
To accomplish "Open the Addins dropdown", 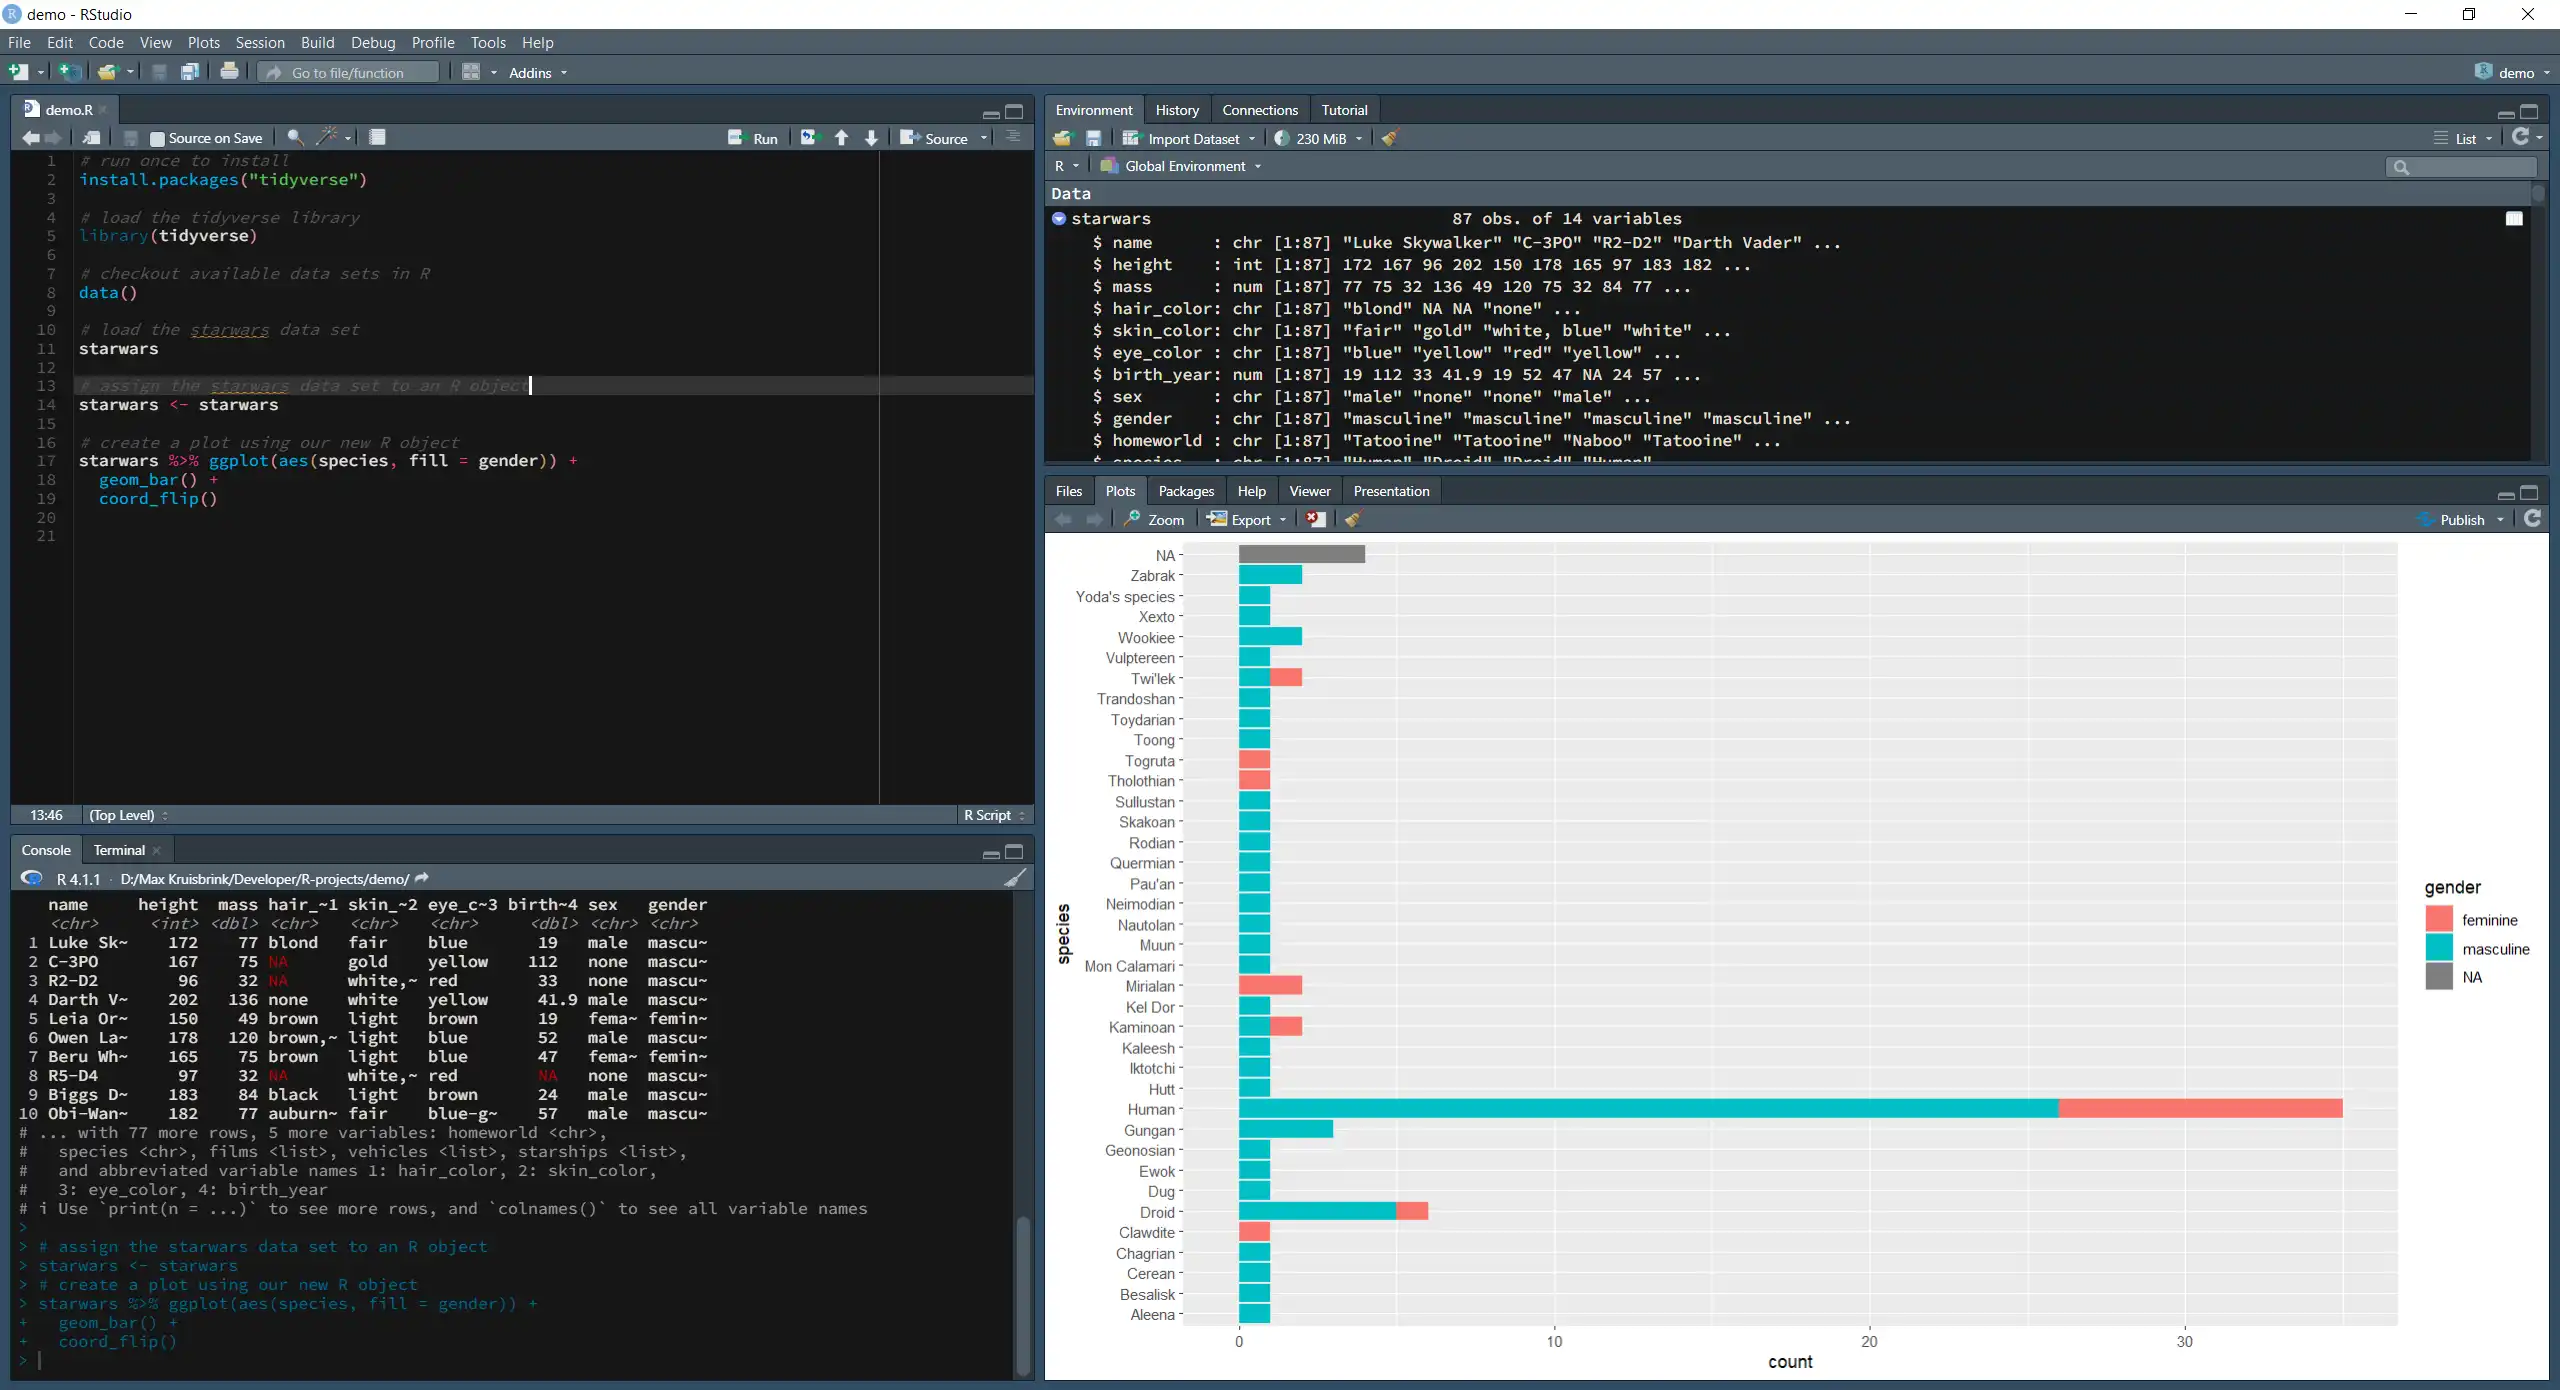I will point(538,72).
